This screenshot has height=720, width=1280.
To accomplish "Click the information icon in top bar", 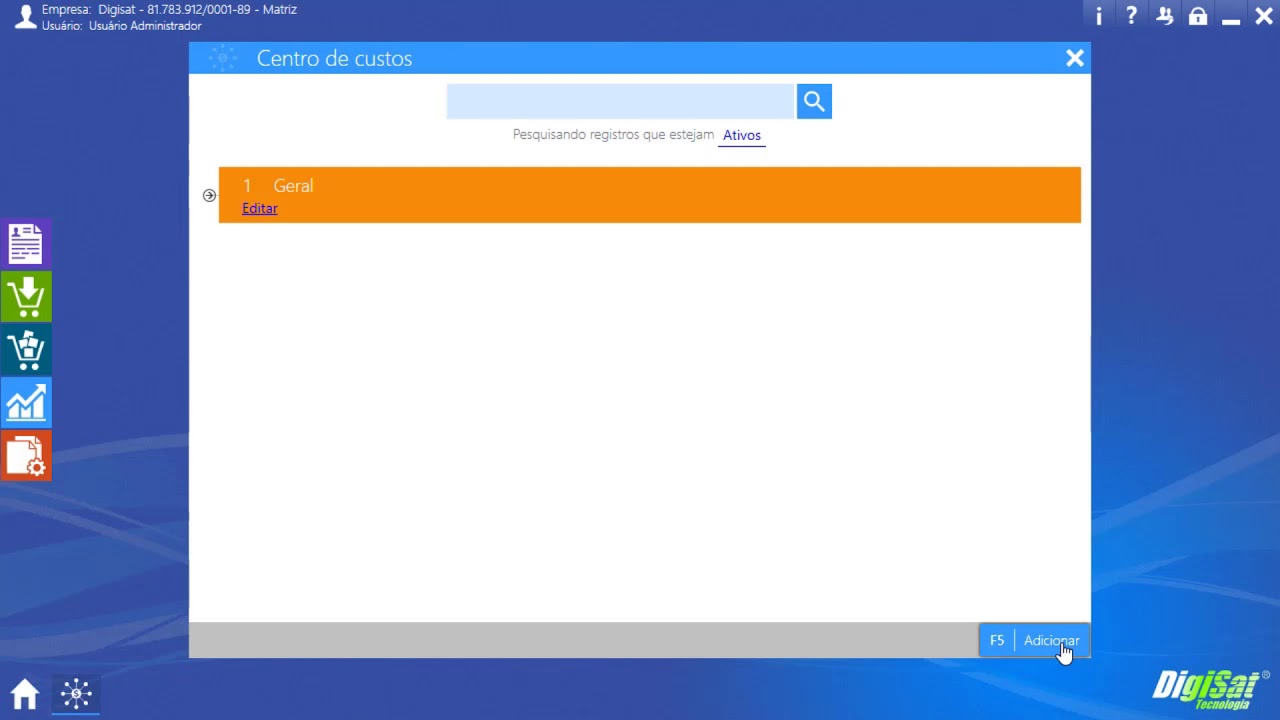I will tap(1099, 16).
